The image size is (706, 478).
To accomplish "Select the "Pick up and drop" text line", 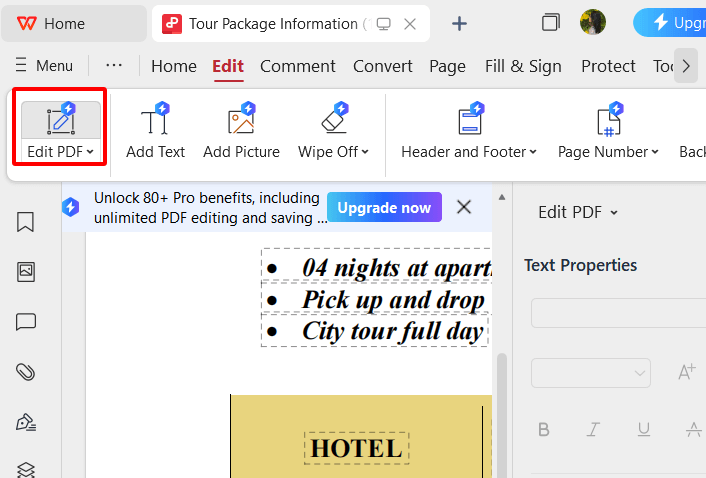I will coord(376,299).
